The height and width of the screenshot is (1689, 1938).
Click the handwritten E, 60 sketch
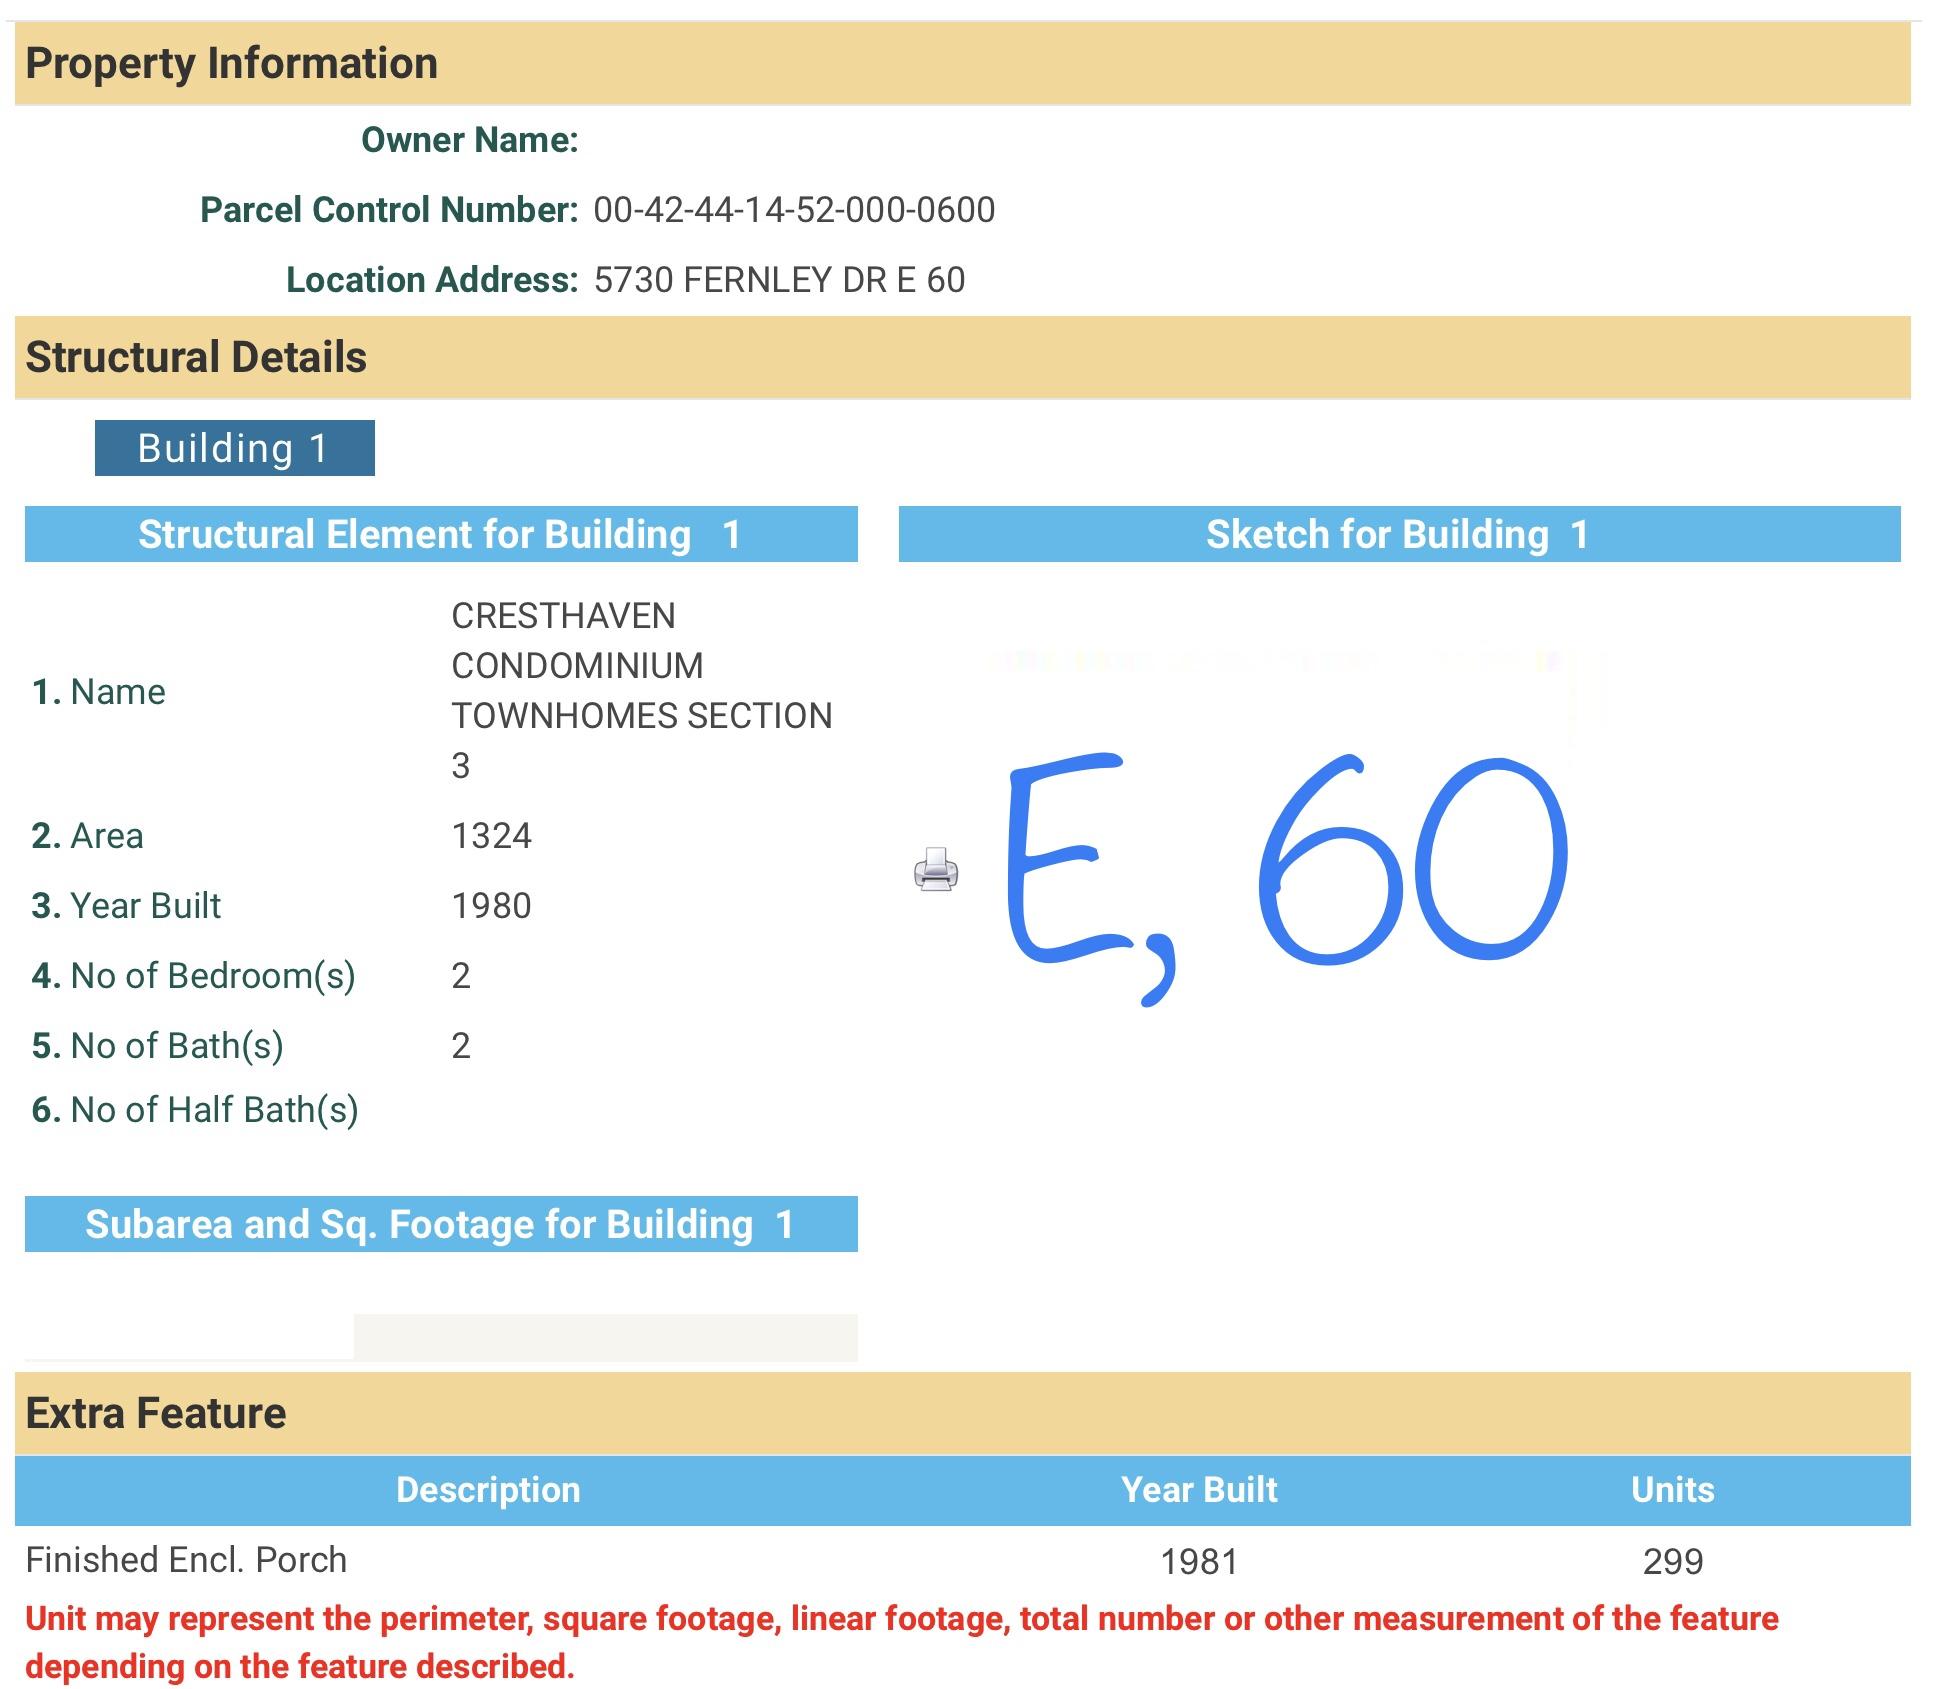1285,870
